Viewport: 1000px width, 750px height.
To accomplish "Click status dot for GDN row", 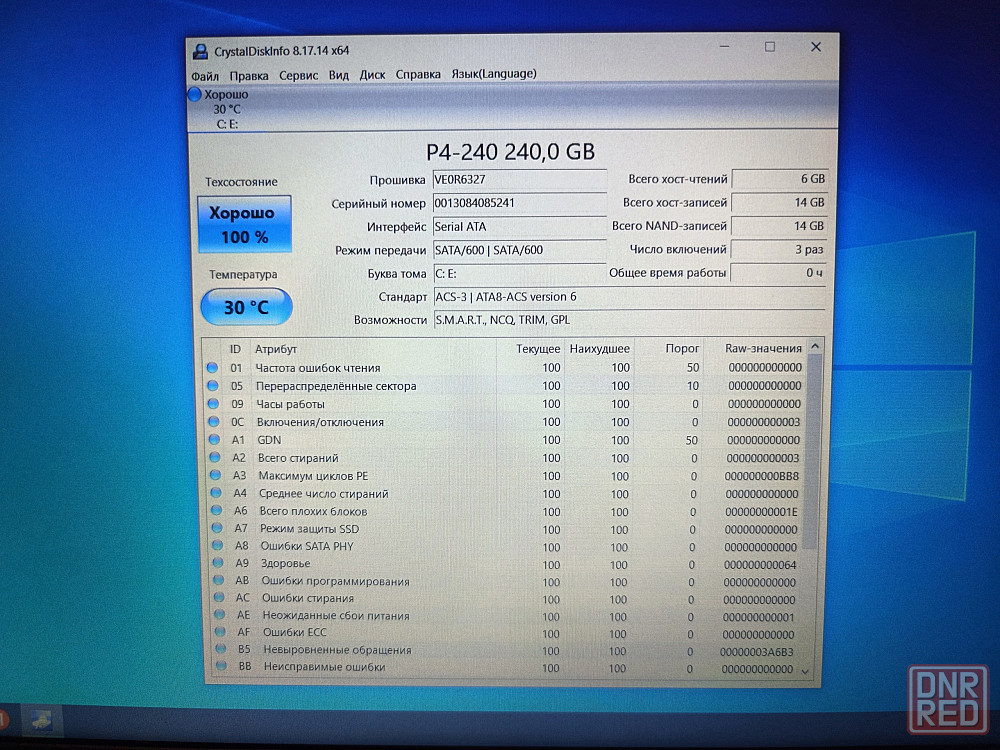I will tap(214, 439).
